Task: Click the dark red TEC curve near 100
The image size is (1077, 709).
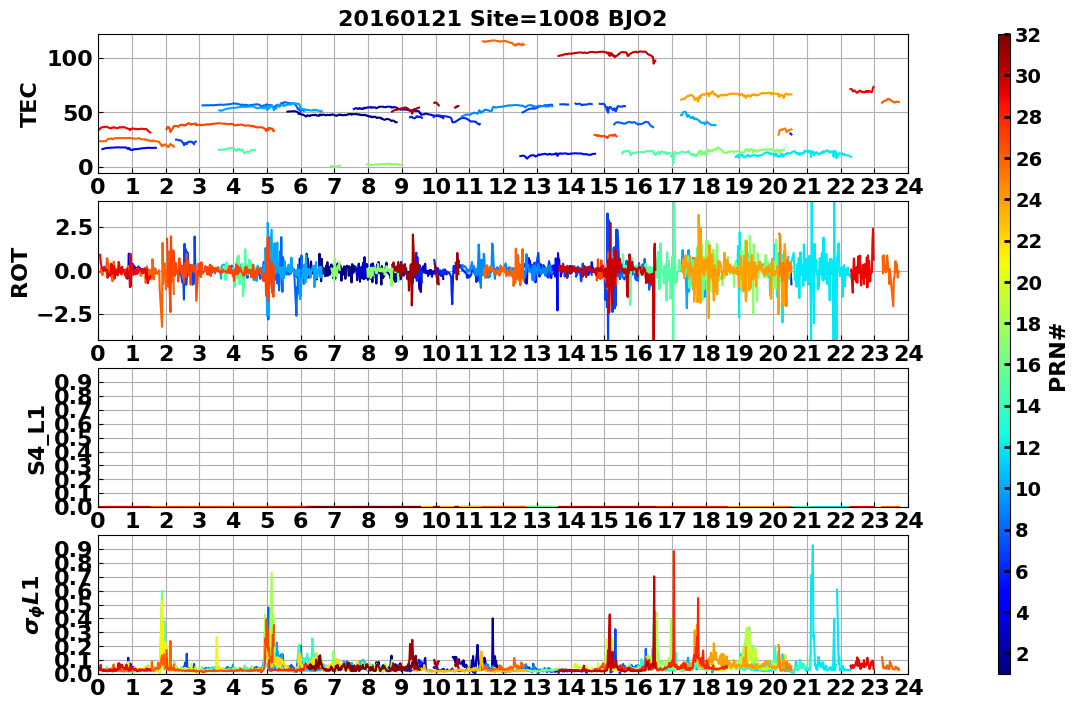Action: tap(604, 53)
